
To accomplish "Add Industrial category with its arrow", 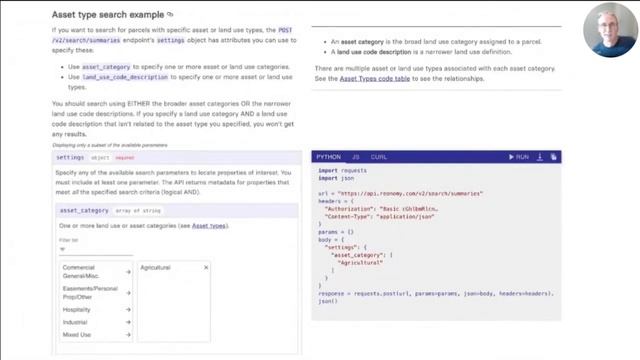I will tap(128, 322).
